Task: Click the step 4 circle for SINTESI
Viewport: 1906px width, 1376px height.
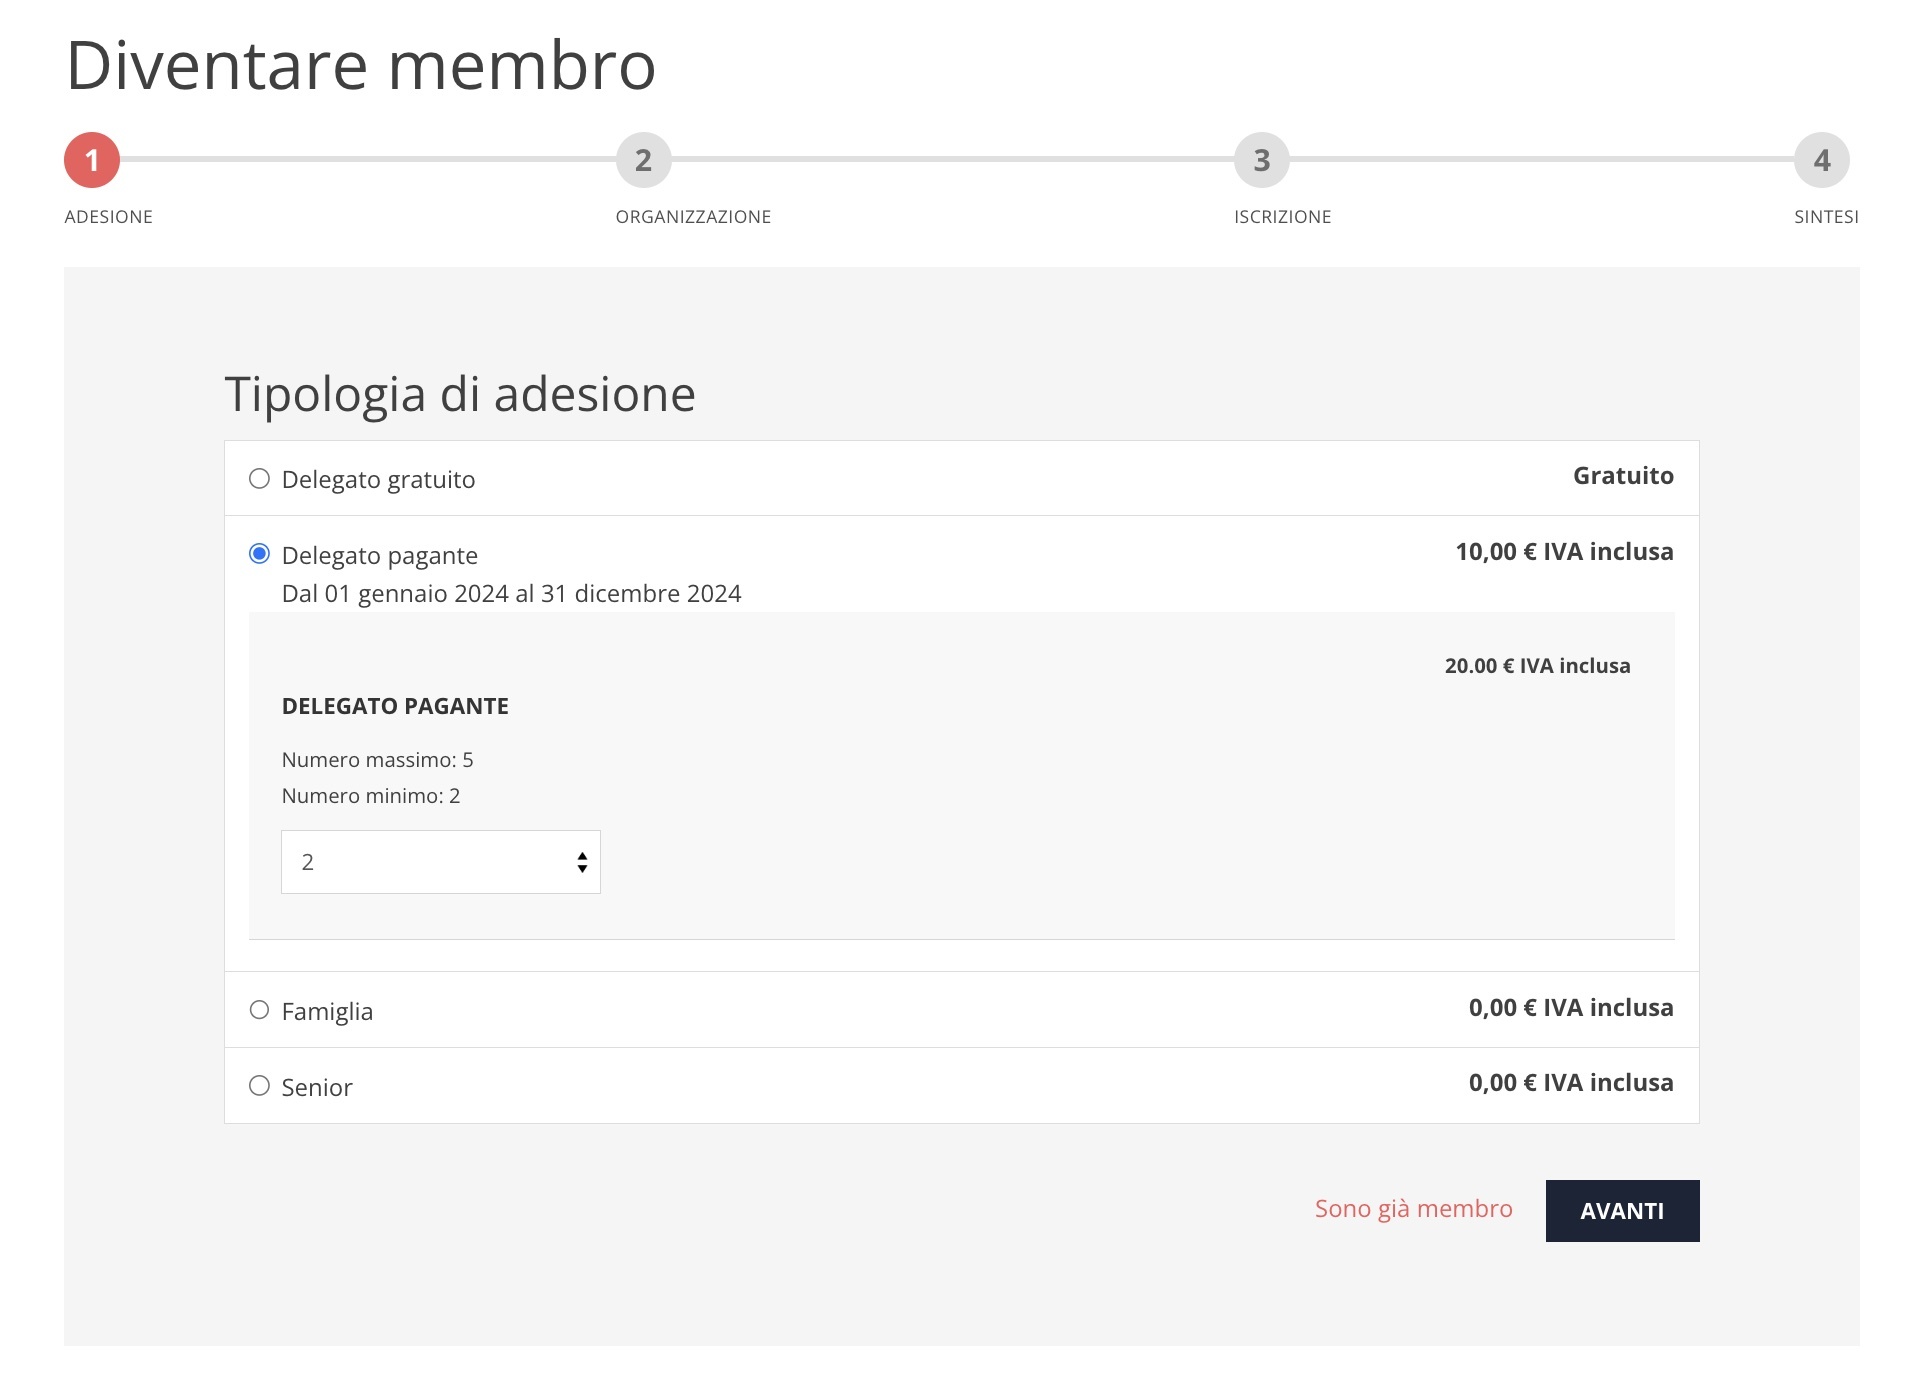Action: 1824,160
